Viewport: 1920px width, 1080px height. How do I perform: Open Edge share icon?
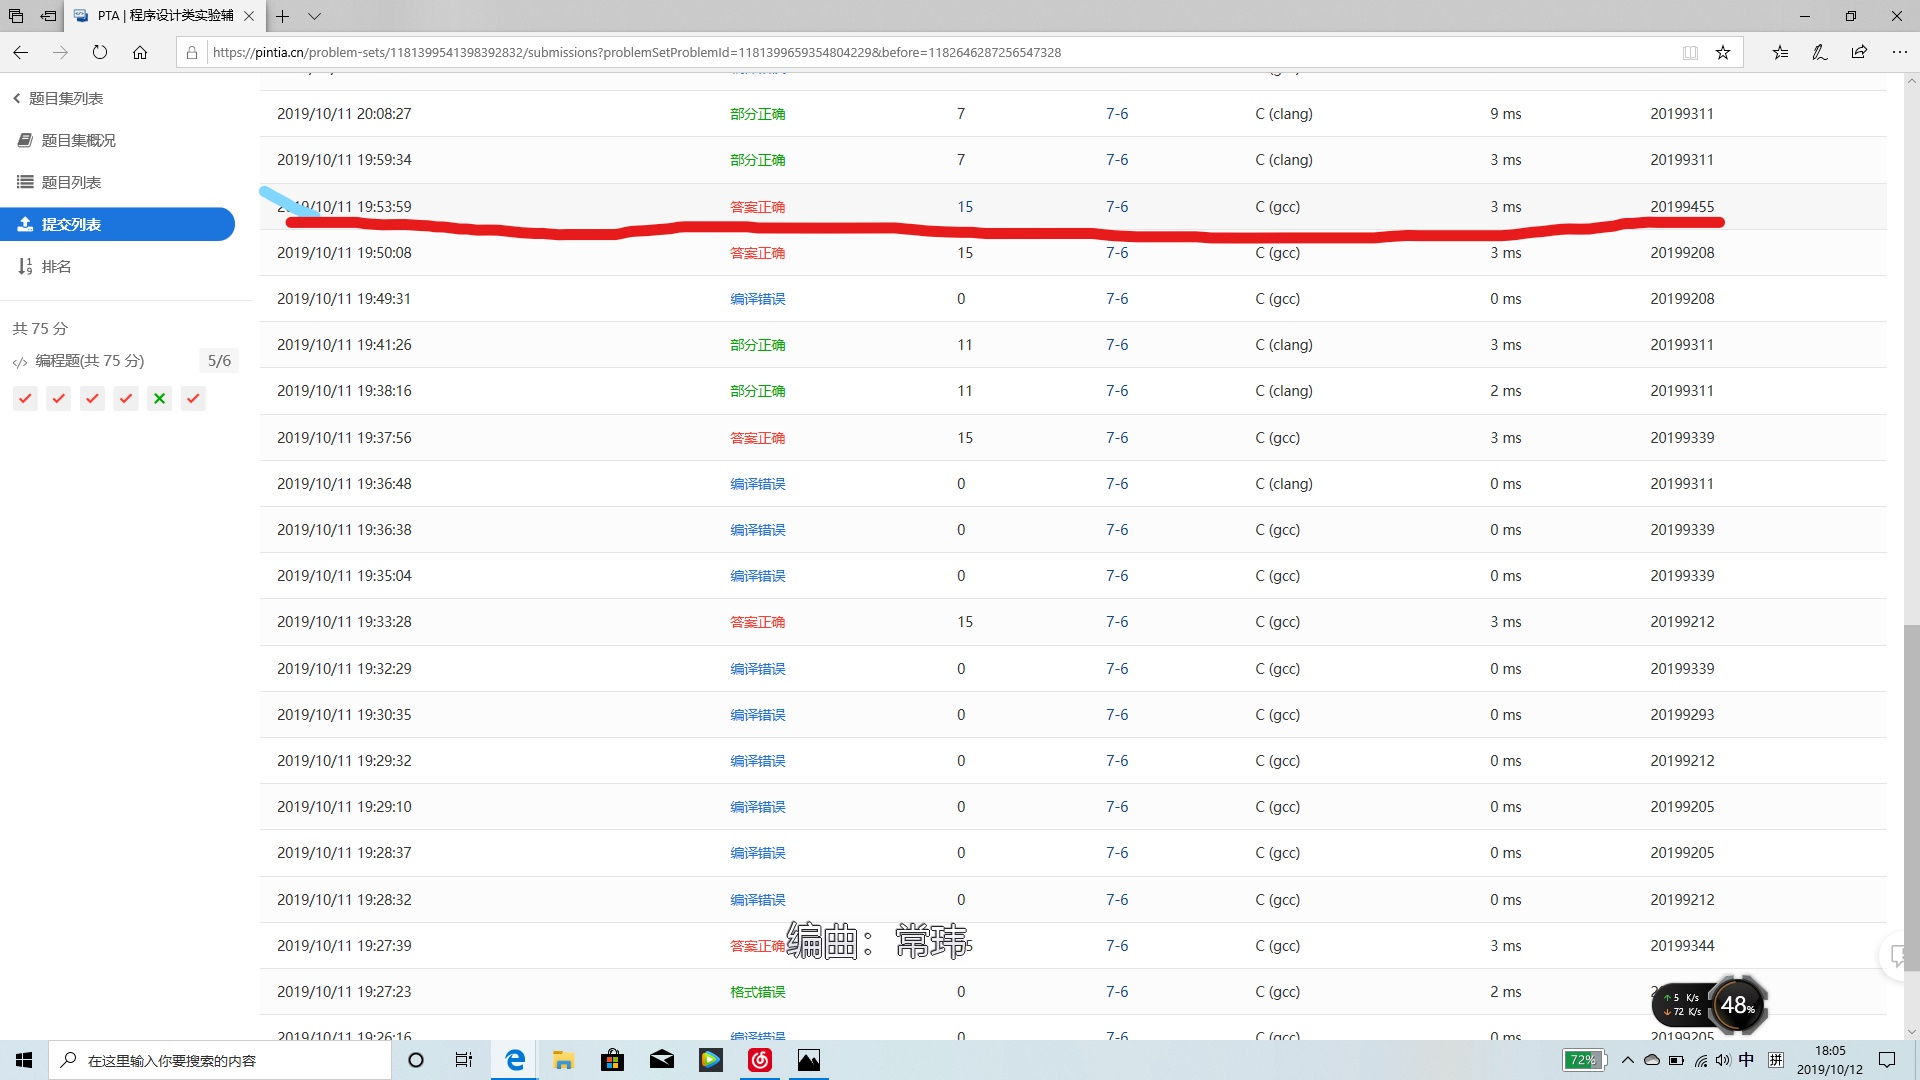click(x=1859, y=52)
